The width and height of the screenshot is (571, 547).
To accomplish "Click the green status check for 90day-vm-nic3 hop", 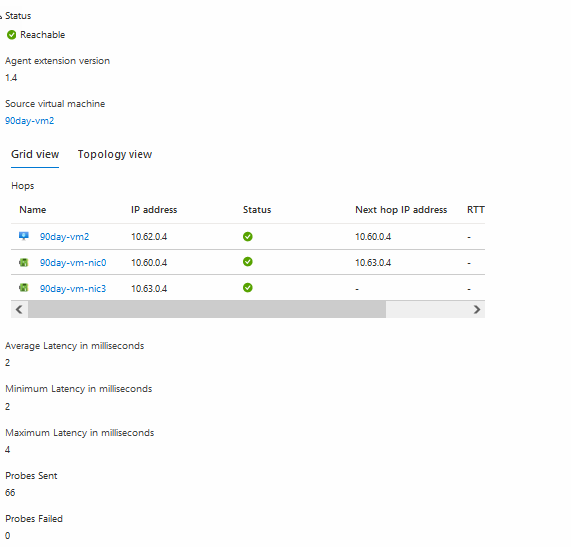I will pos(248,288).
